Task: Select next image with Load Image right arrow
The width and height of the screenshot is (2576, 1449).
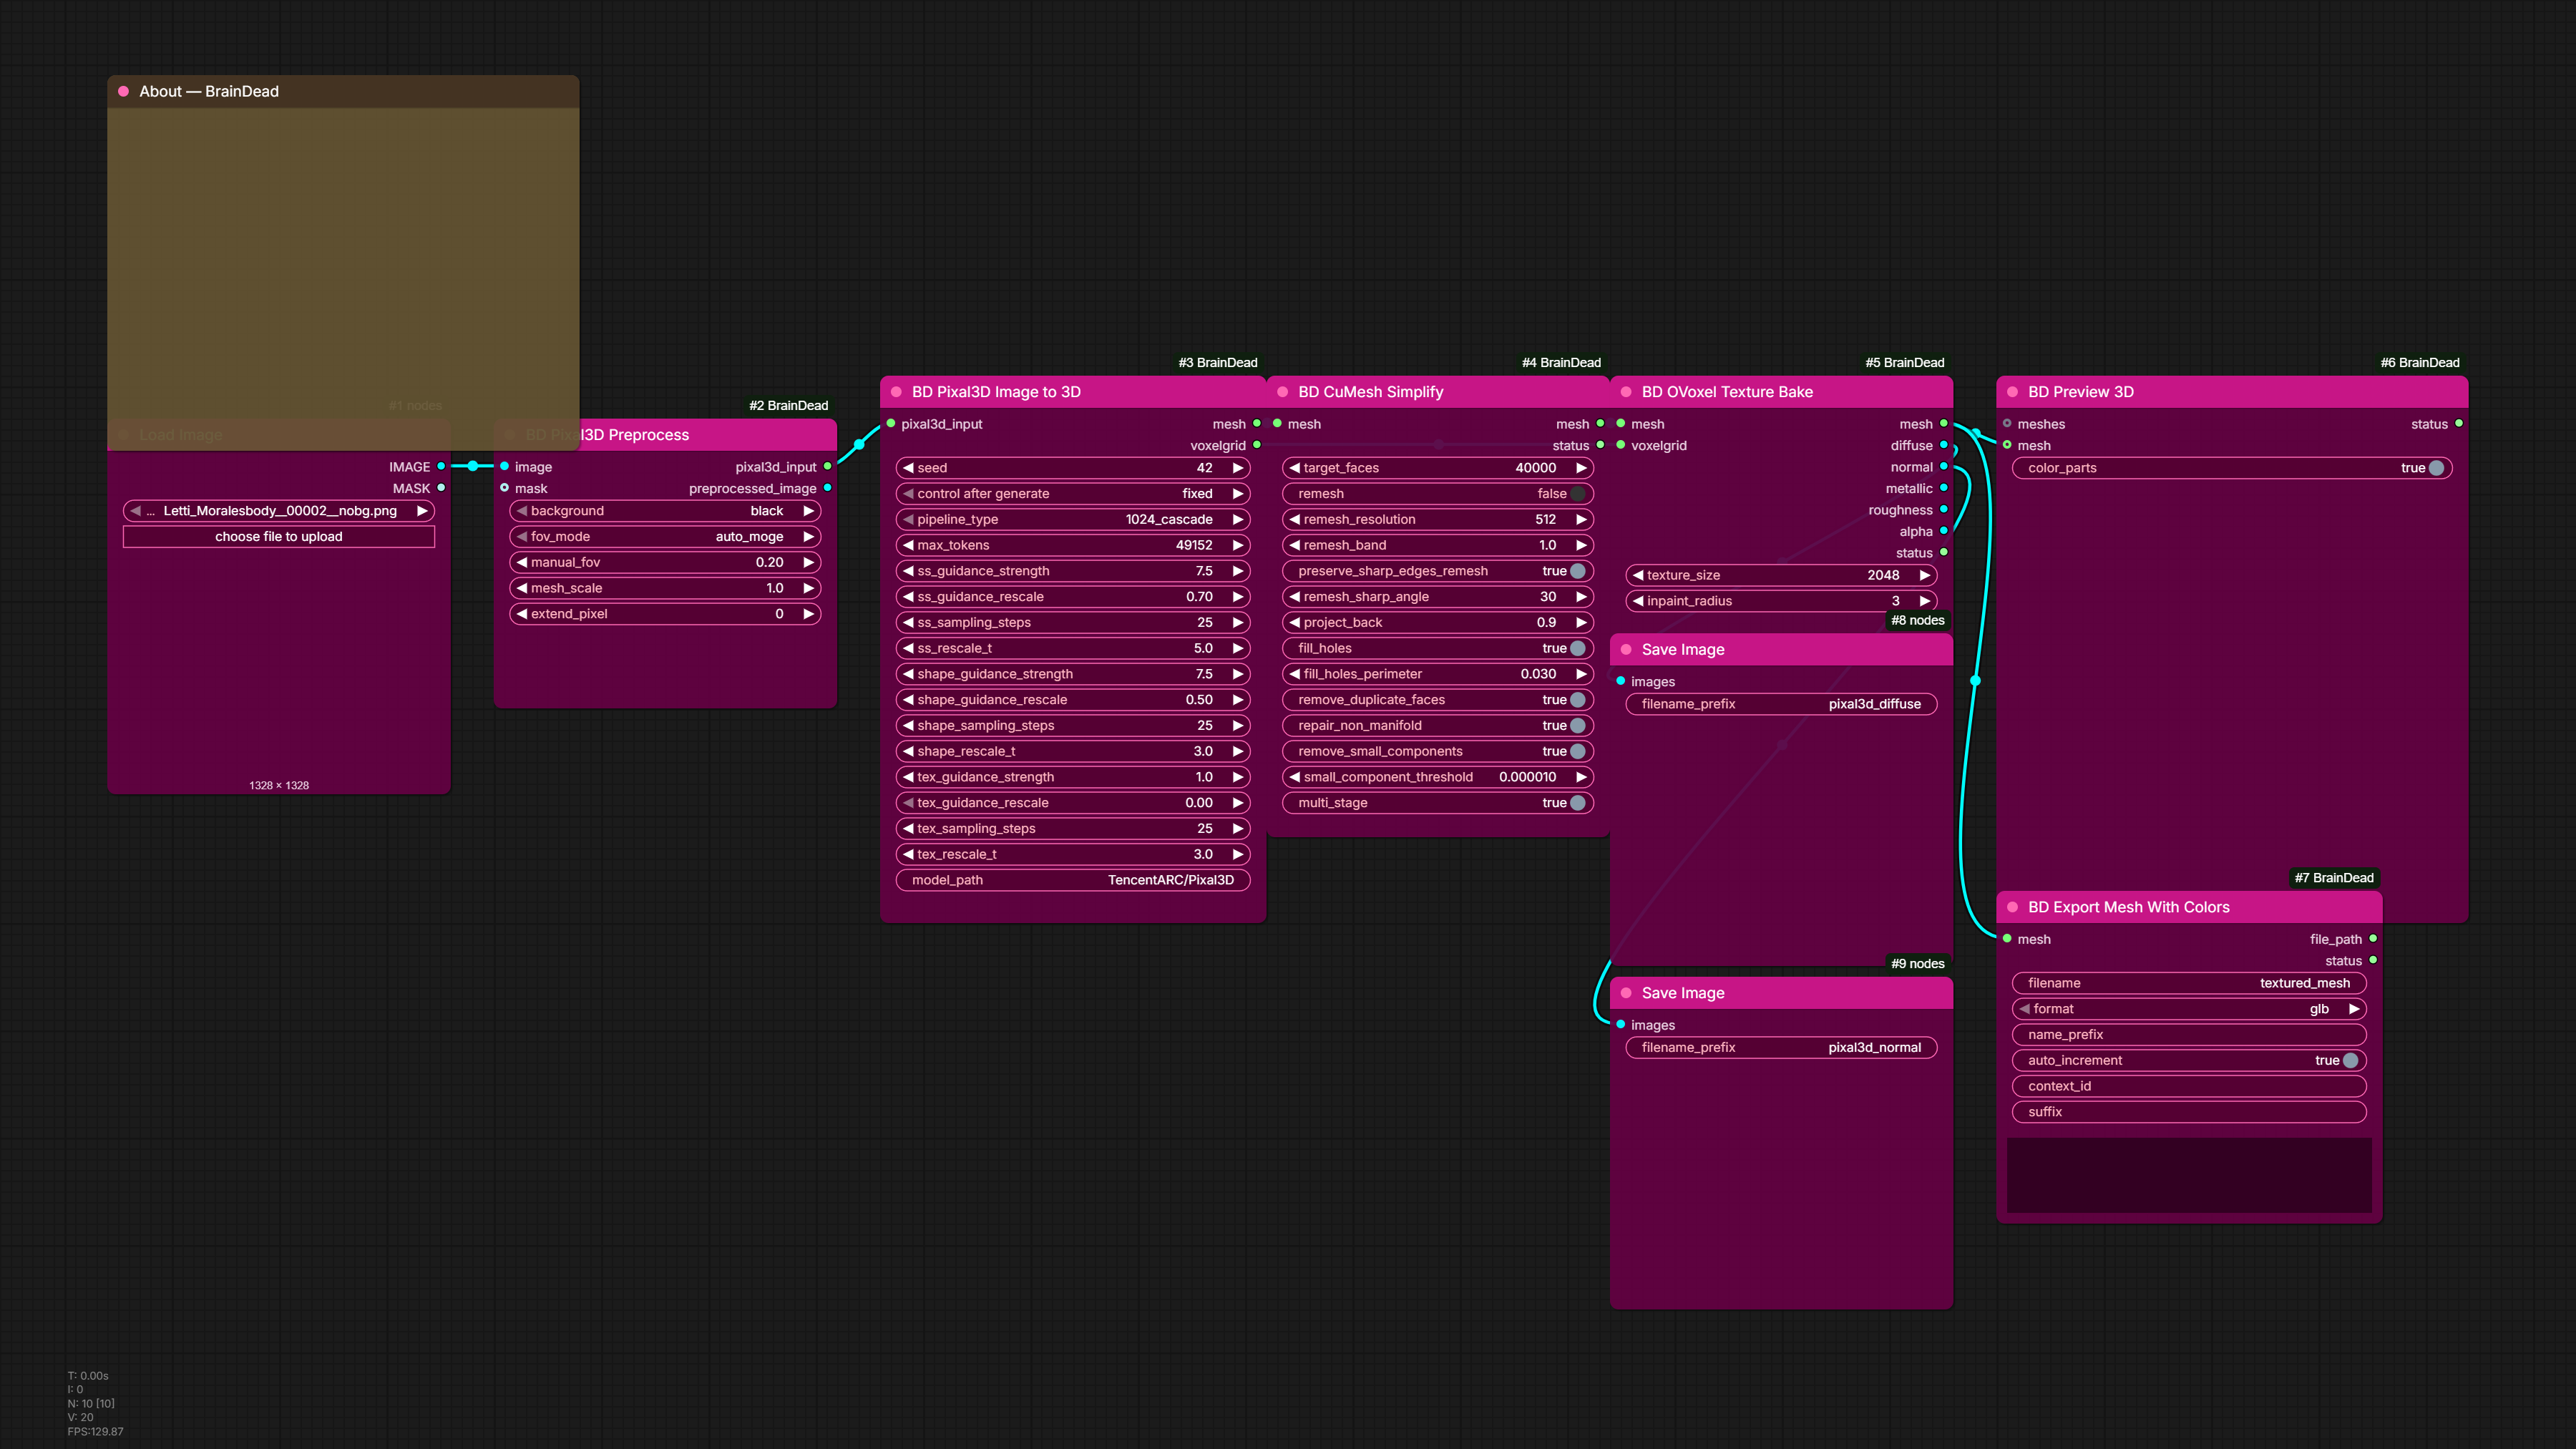Action: pyautogui.click(x=422, y=511)
